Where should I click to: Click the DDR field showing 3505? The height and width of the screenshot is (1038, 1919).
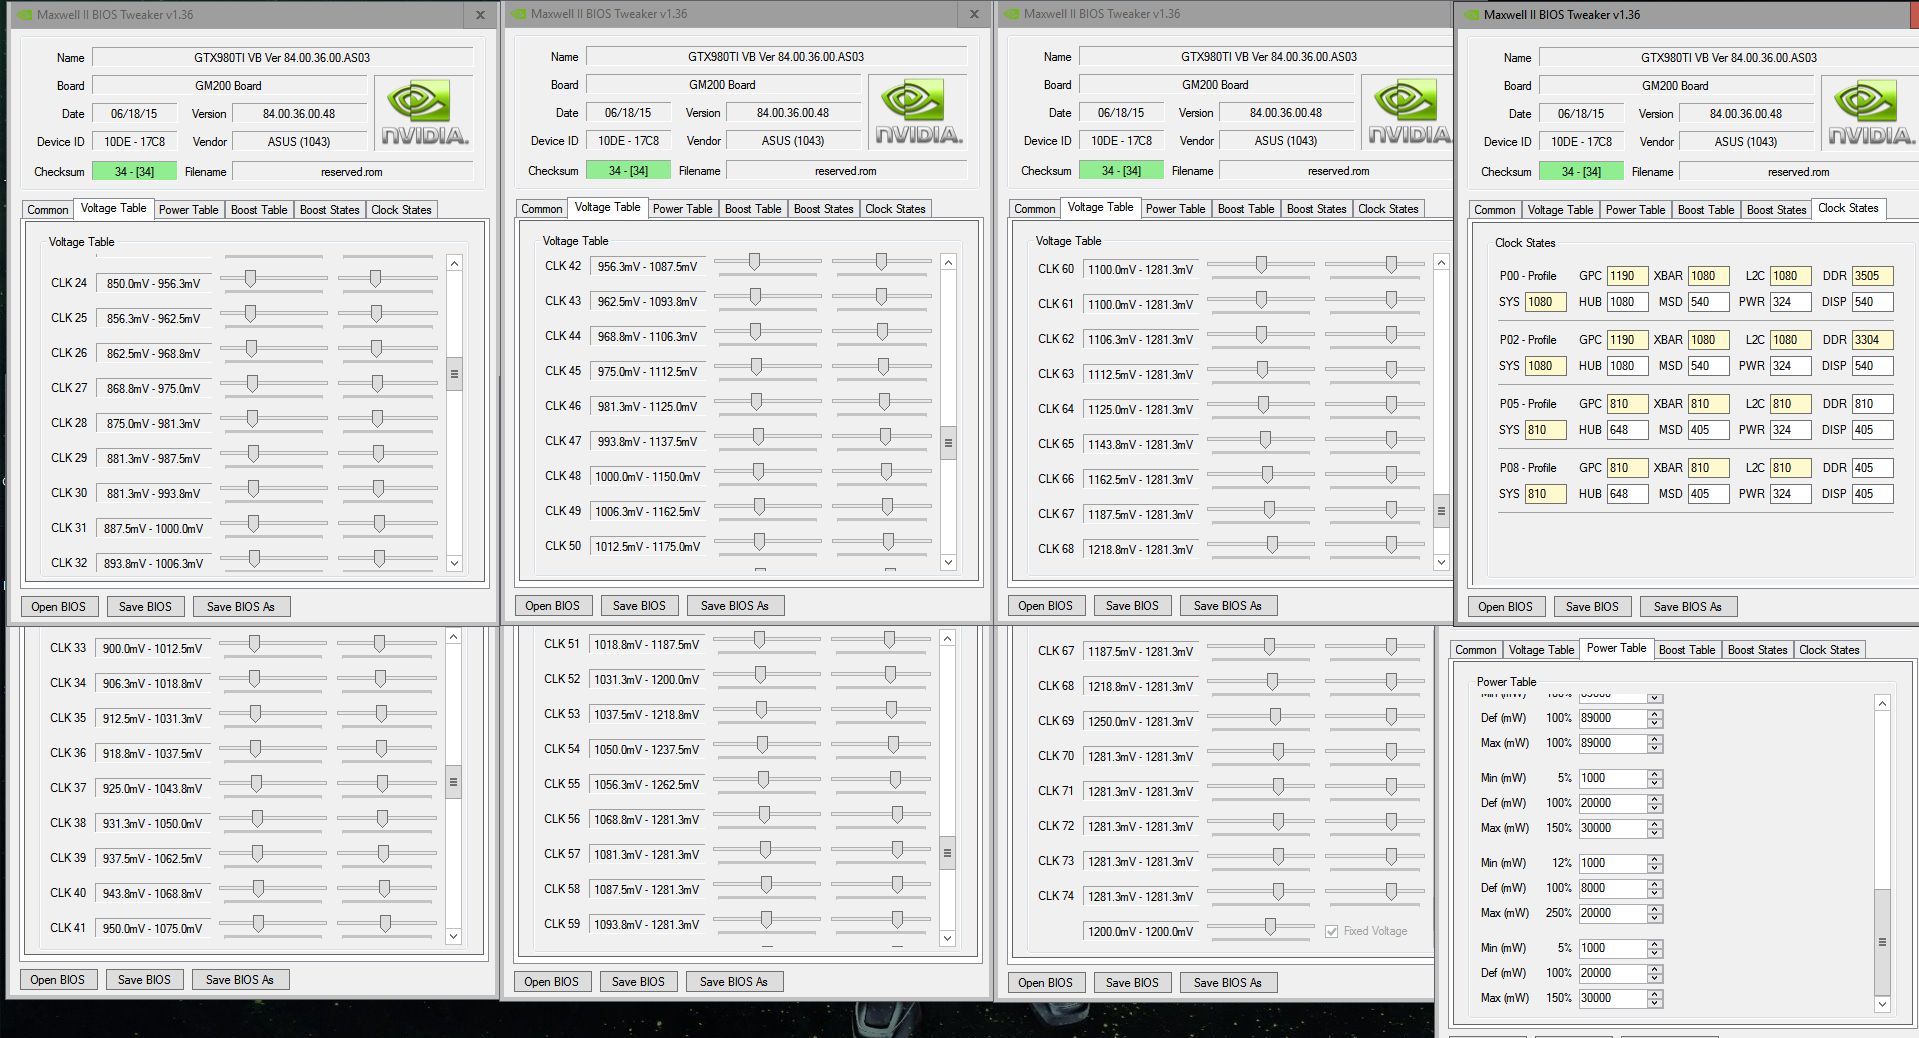coord(1872,276)
